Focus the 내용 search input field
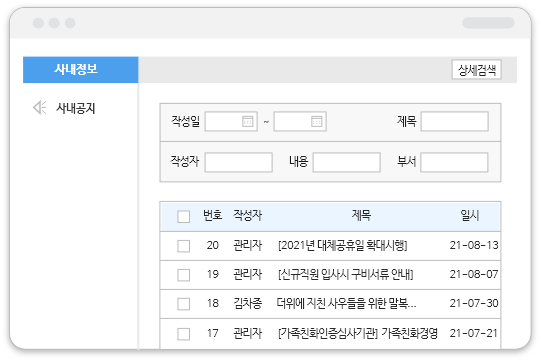541x361 pixels. (347, 162)
